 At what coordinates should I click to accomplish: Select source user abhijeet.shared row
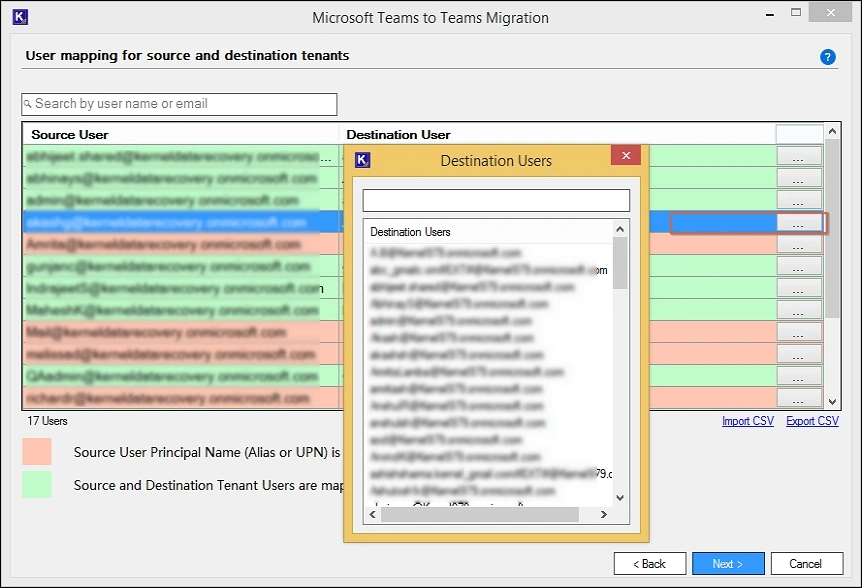[x=180, y=157]
